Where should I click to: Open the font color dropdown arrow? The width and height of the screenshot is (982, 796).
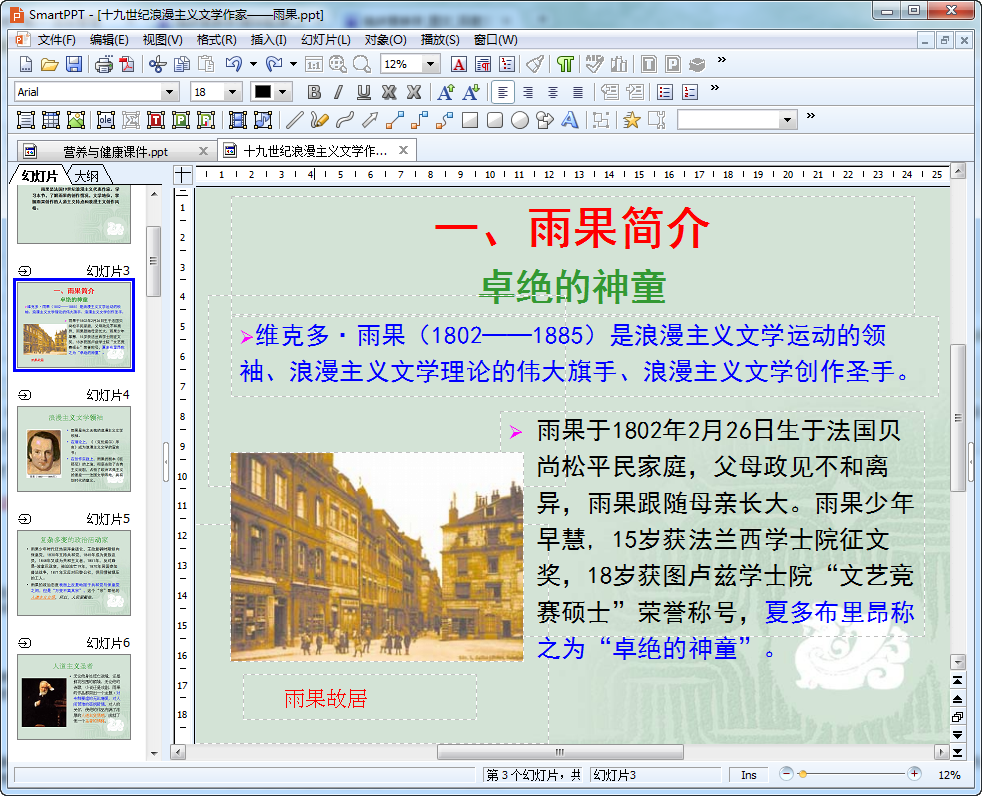click(282, 93)
